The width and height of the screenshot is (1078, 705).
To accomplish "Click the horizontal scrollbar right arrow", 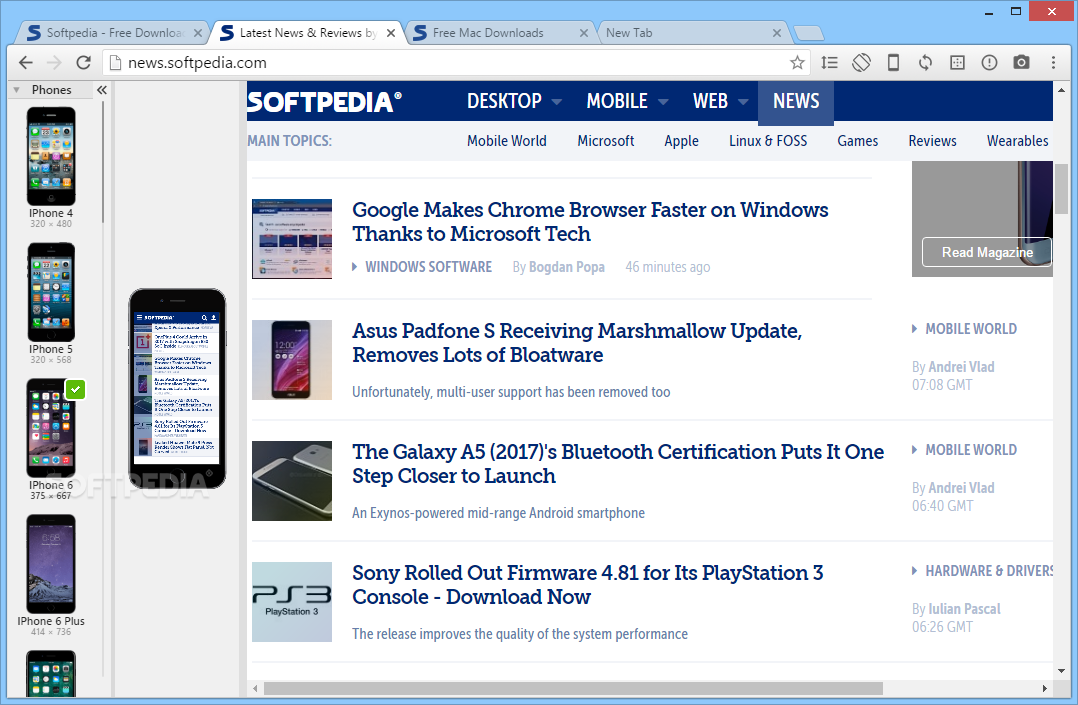I will tap(1044, 688).
